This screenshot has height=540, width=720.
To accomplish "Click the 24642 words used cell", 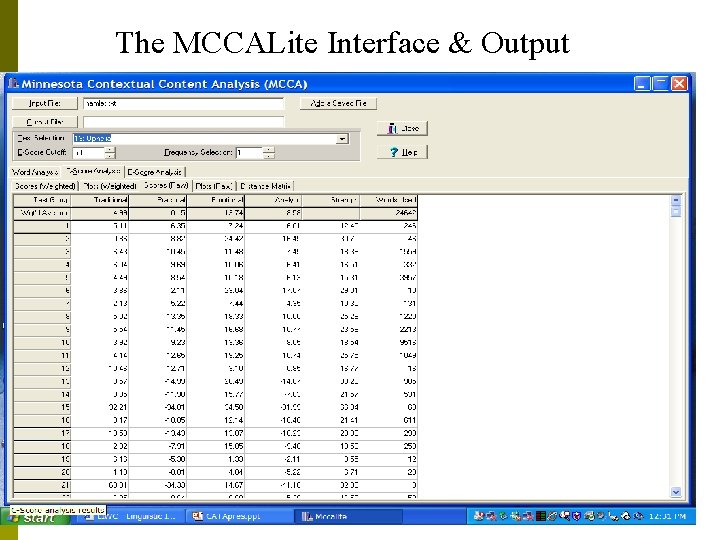I will (x=389, y=213).
